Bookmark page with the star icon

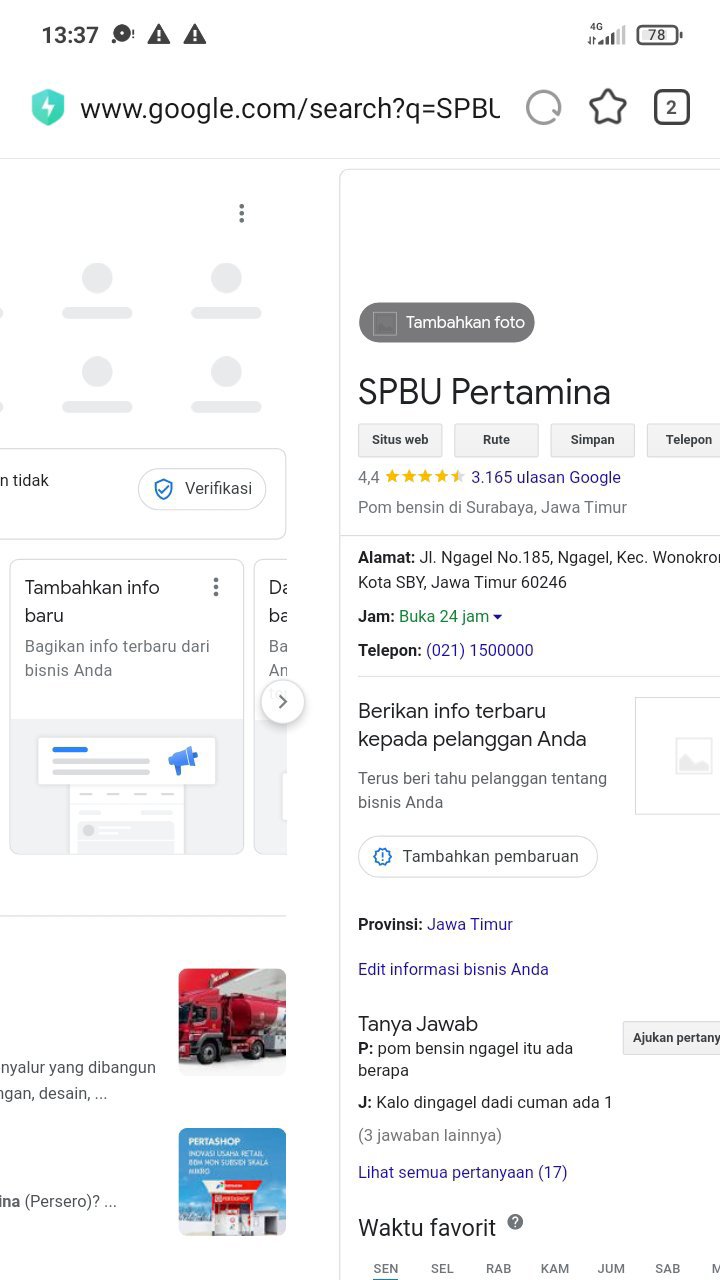[x=607, y=108]
